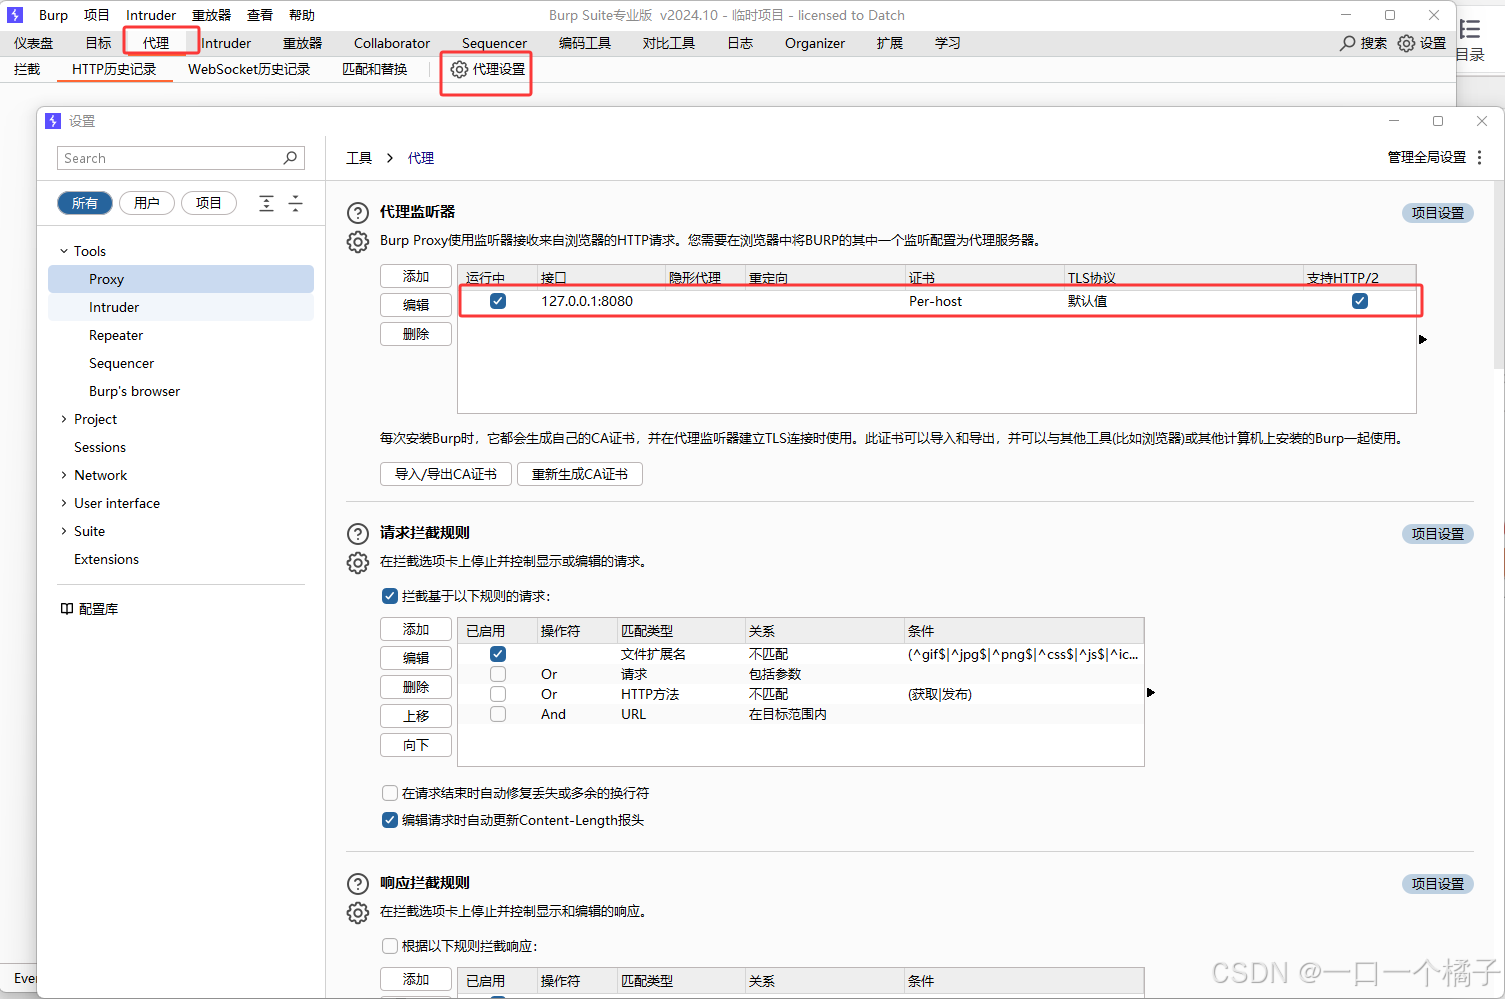This screenshot has width=1505, height=999.
Task: Open the 设置 gear in the main toolbar
Action: pyautogui.click(x=1406, y=43)
